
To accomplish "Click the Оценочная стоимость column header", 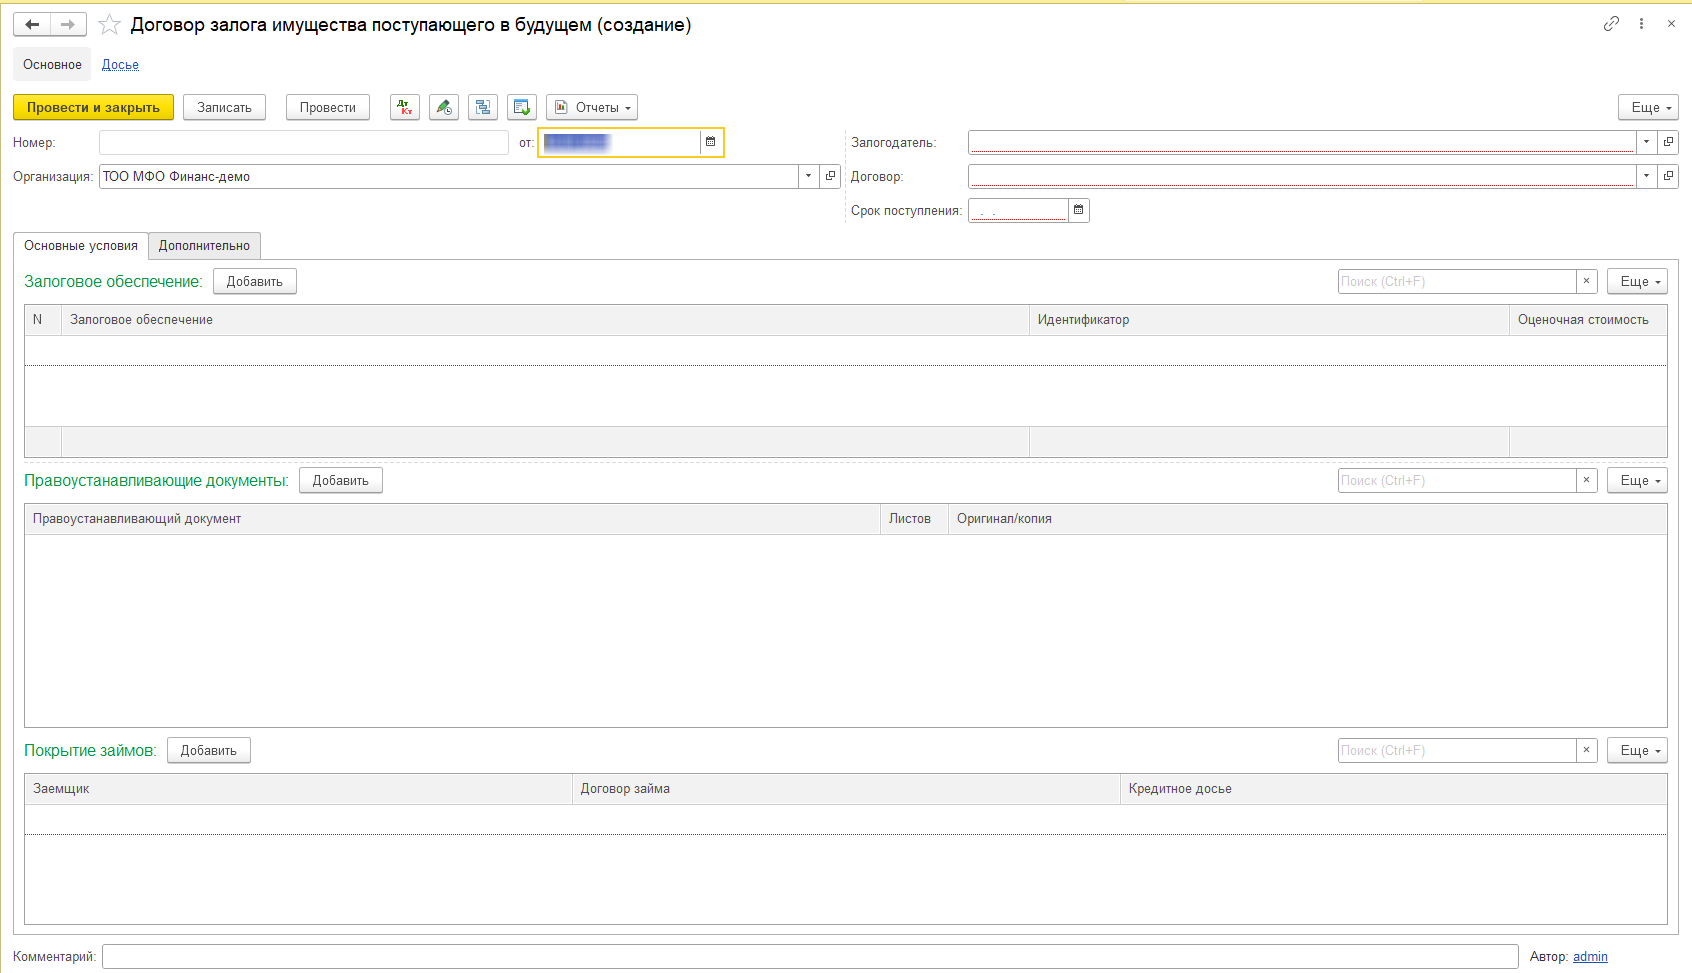I will tap(1588, 320).
